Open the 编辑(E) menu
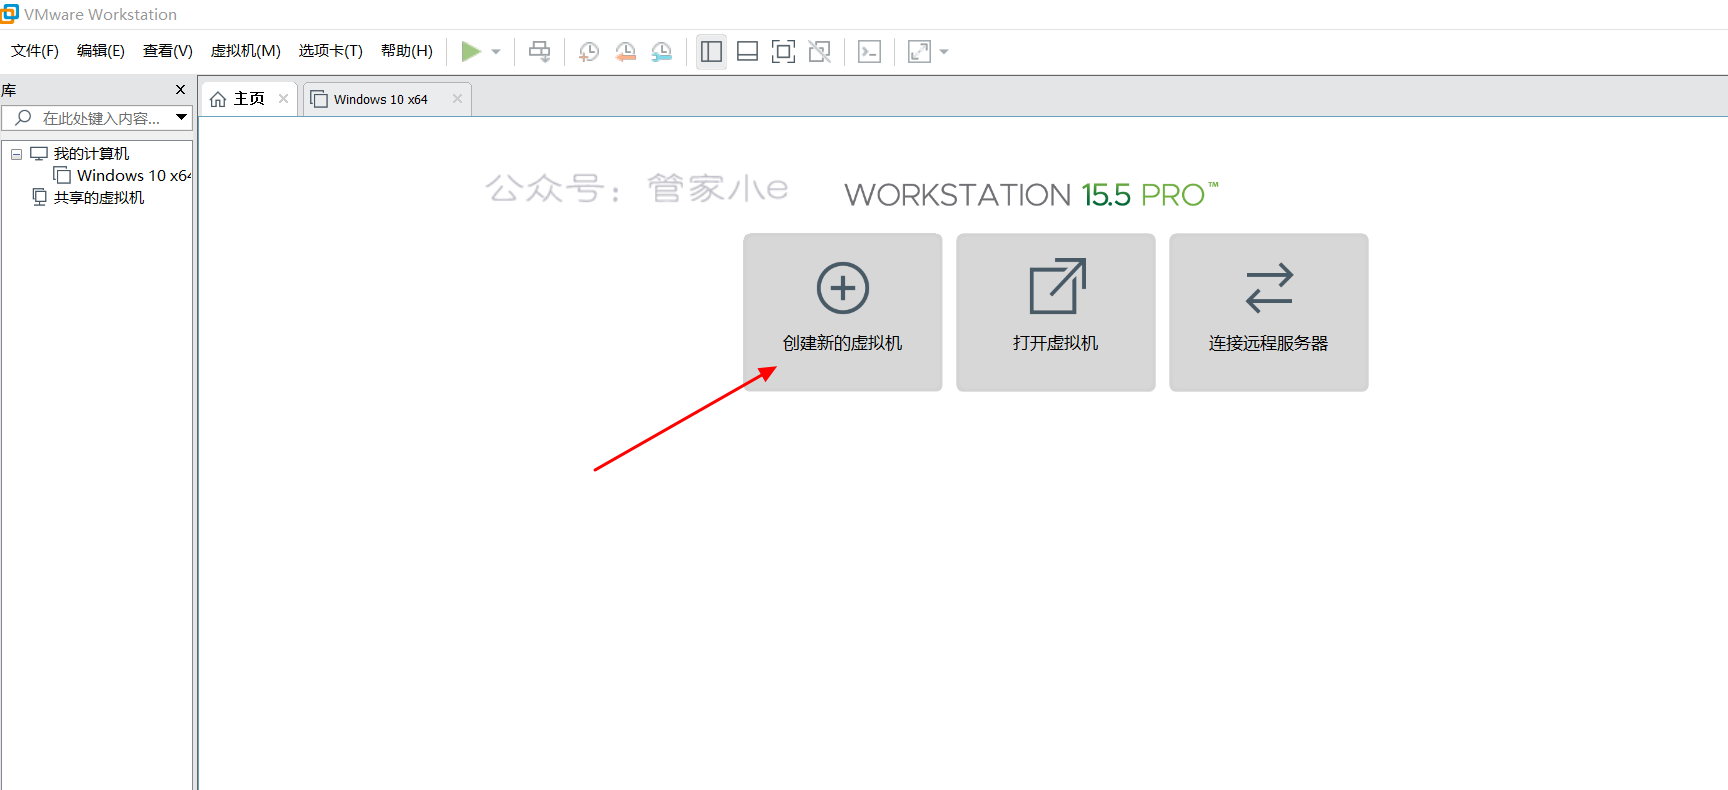The height and width of the screenshot is (790, 1728). tap(101, 51)
